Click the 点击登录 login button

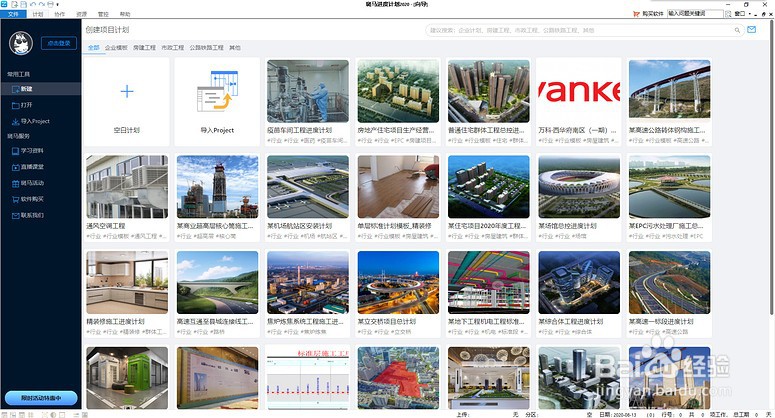(59, 43)
